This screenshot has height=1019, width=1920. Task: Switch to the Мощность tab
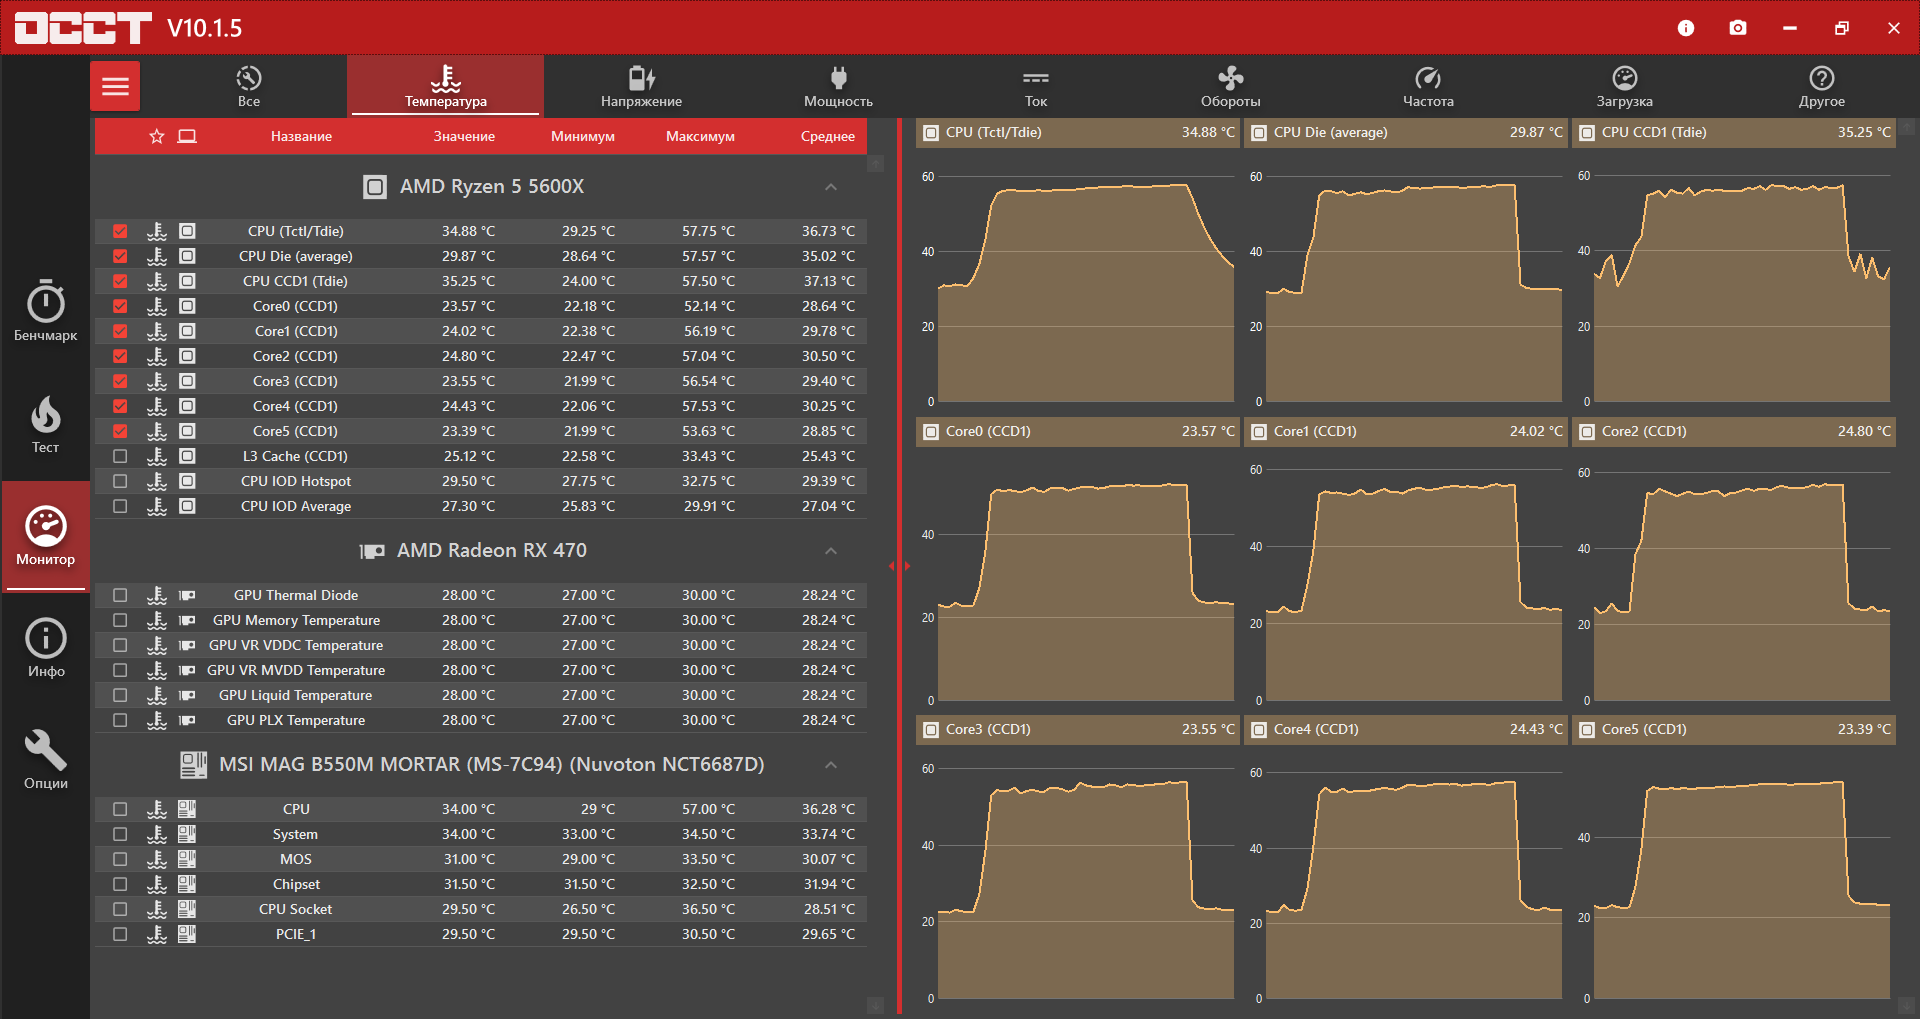coord(838,86)
